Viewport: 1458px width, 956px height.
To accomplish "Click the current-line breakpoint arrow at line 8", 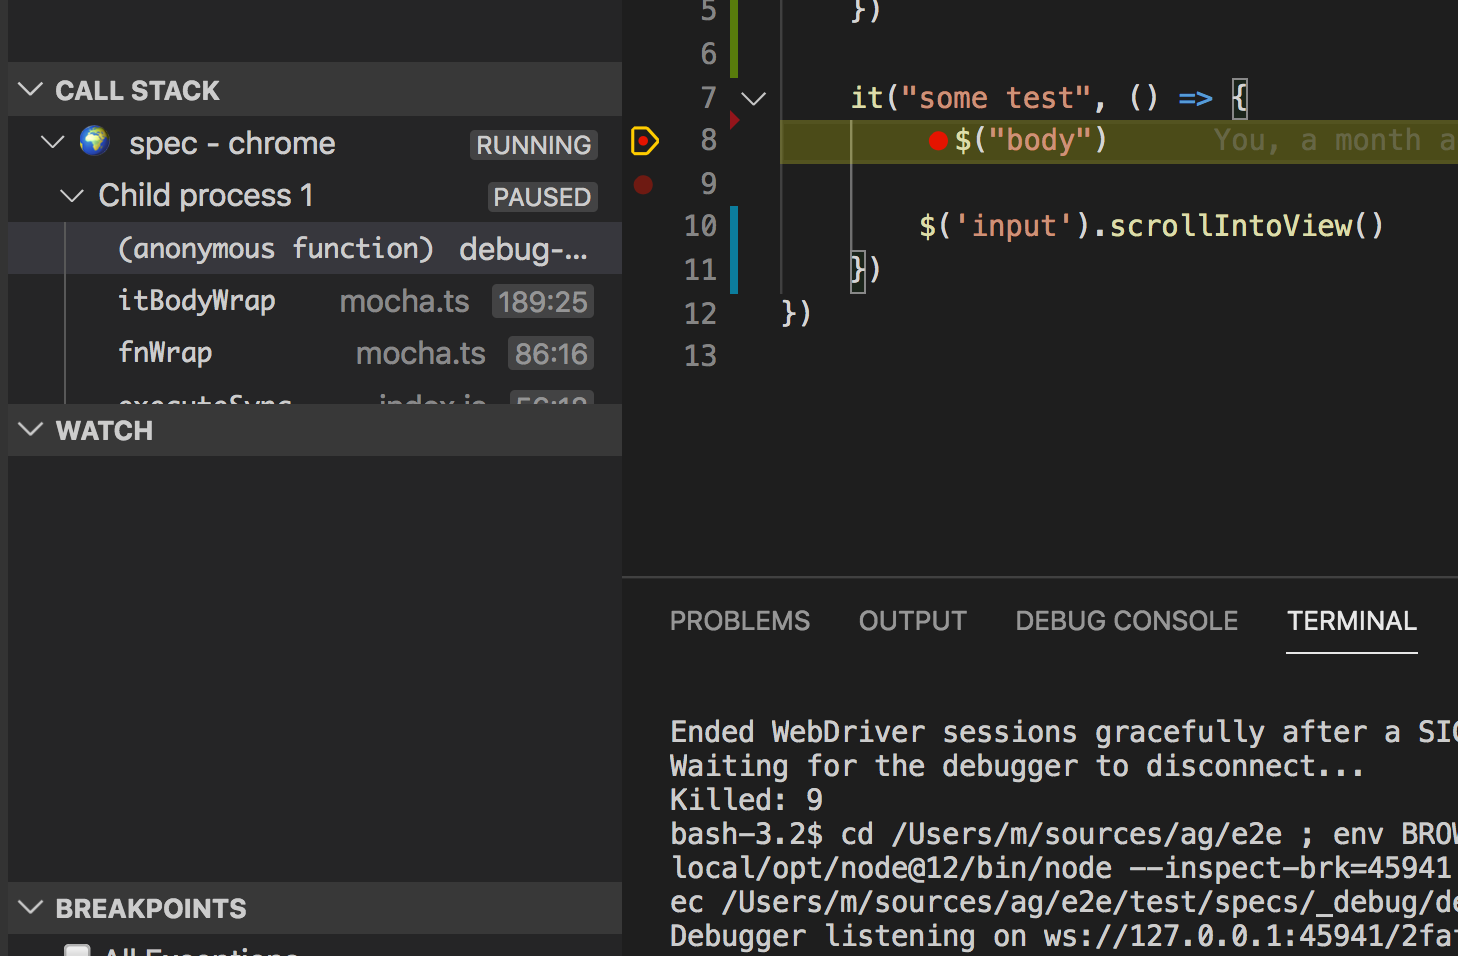I will point(645,141).
